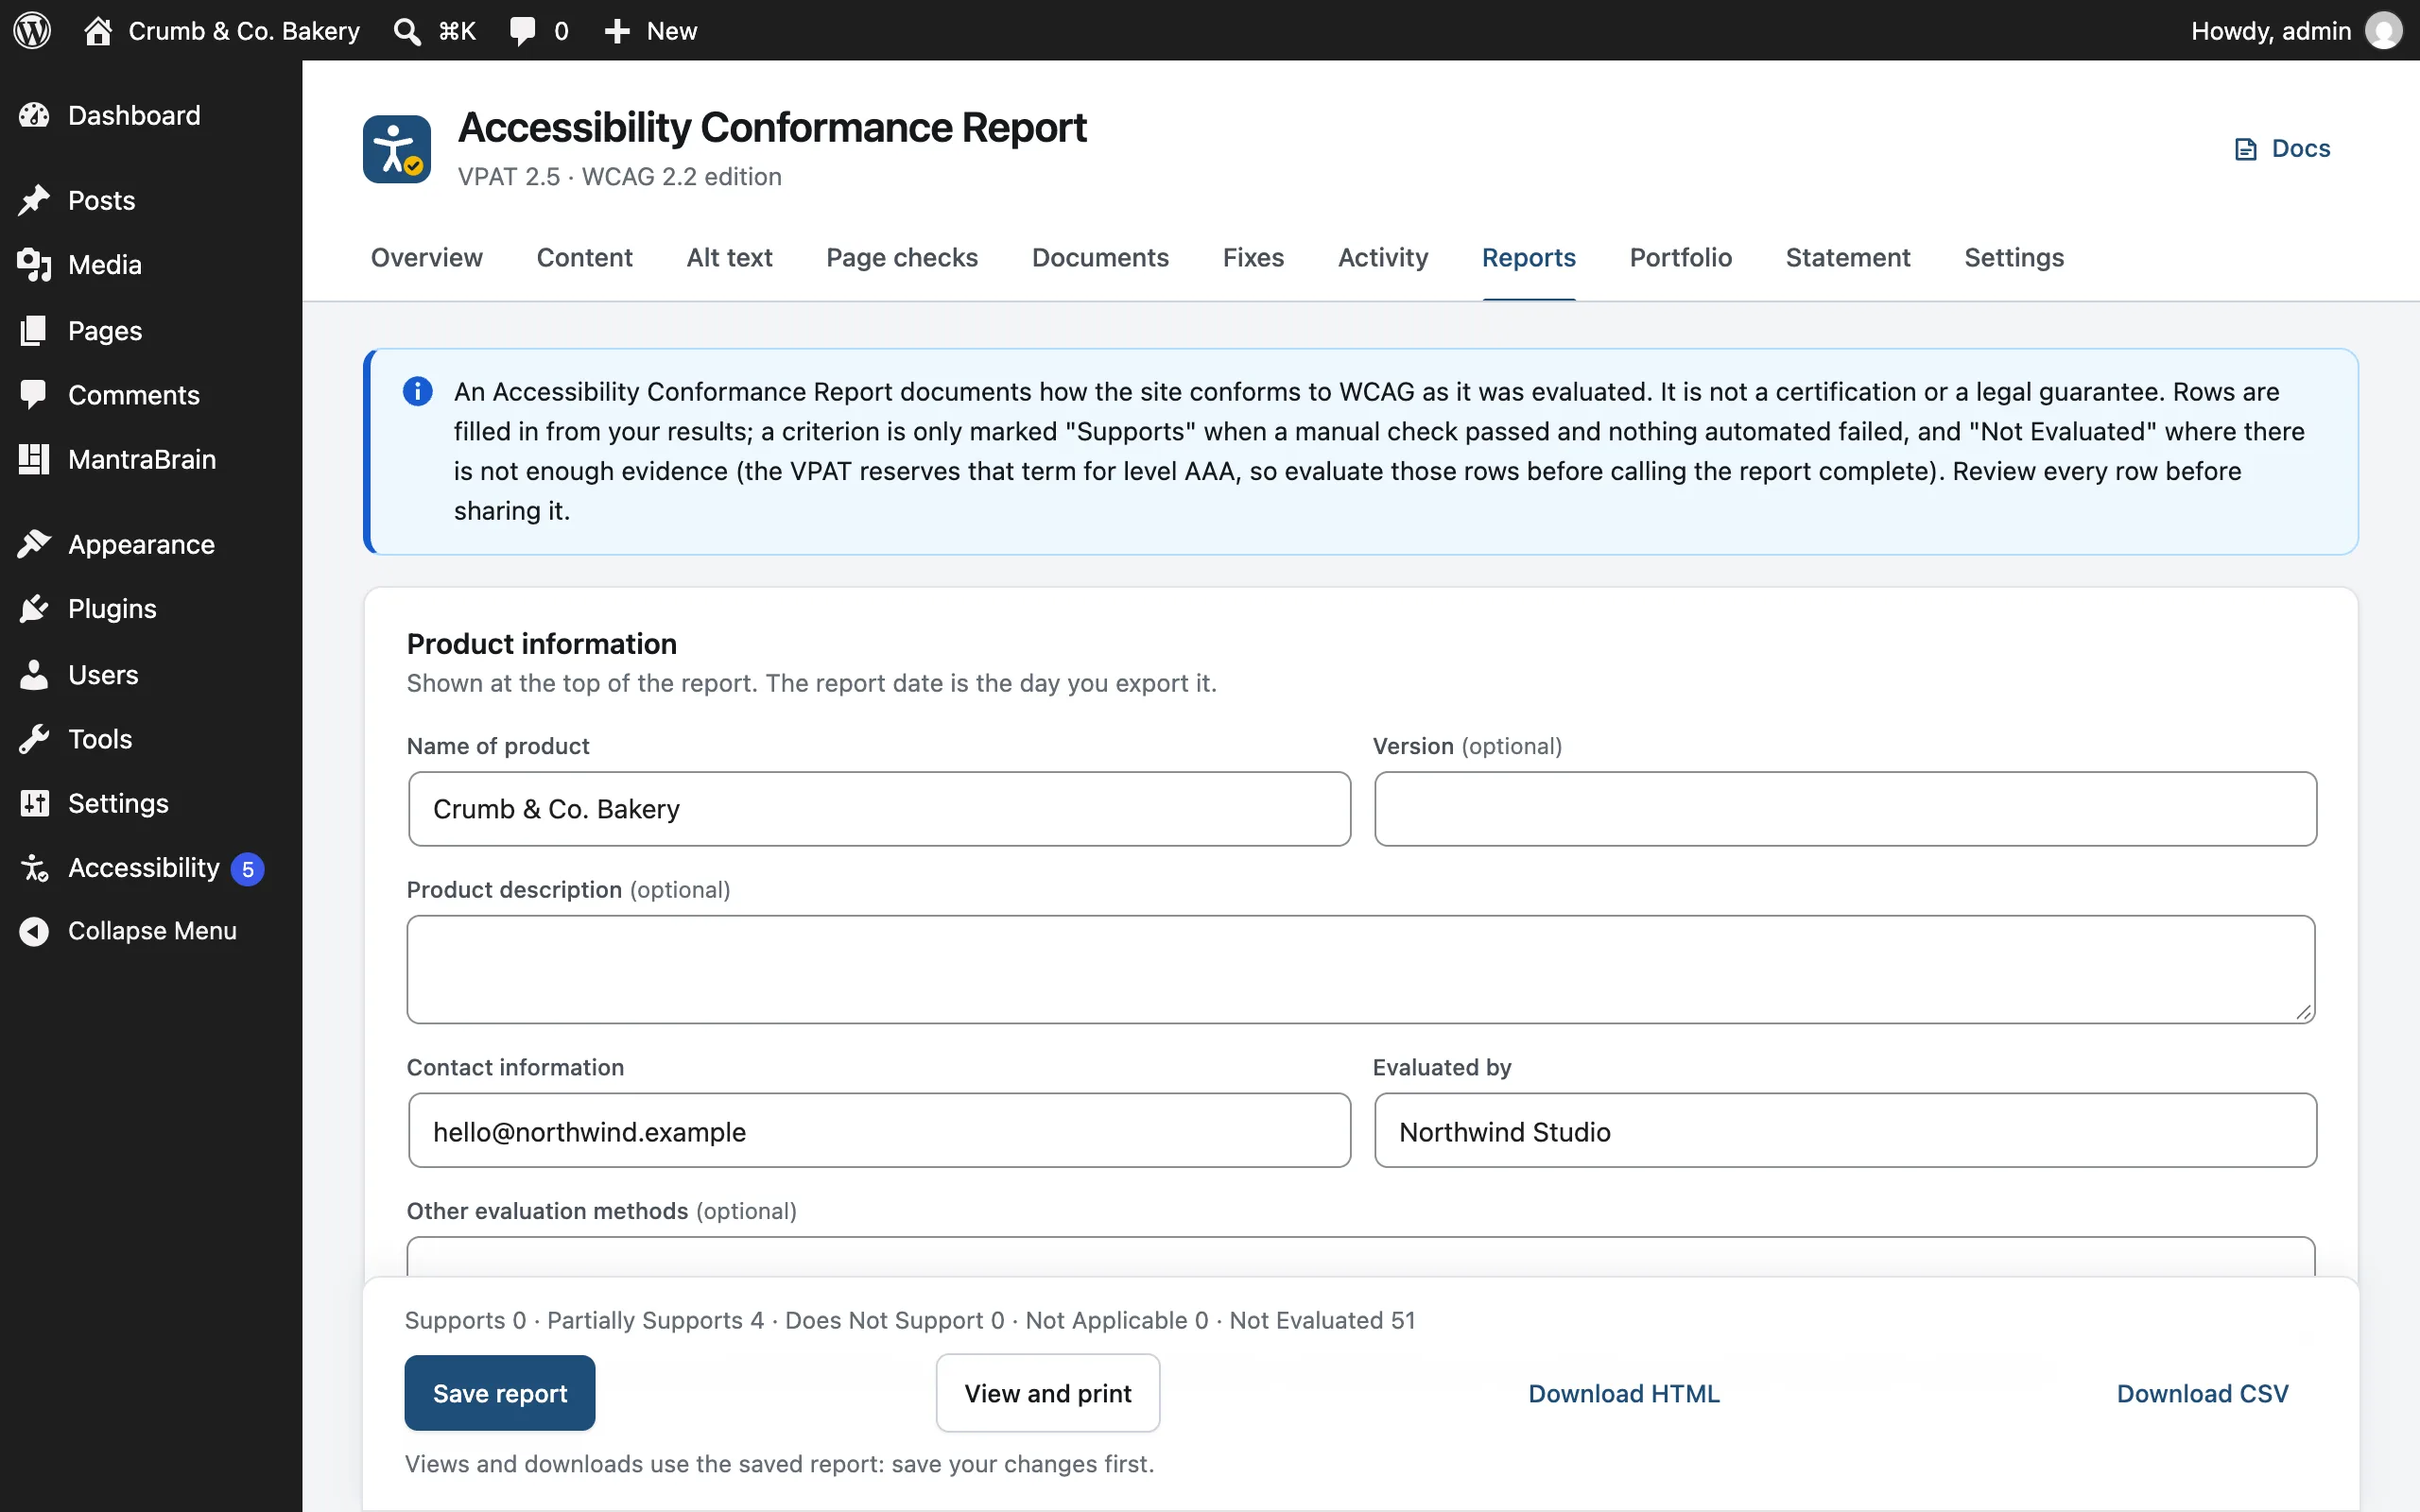Switch to the Overview tab
Viewport: 2420px width, 1512px height.
tap(427, 257)
